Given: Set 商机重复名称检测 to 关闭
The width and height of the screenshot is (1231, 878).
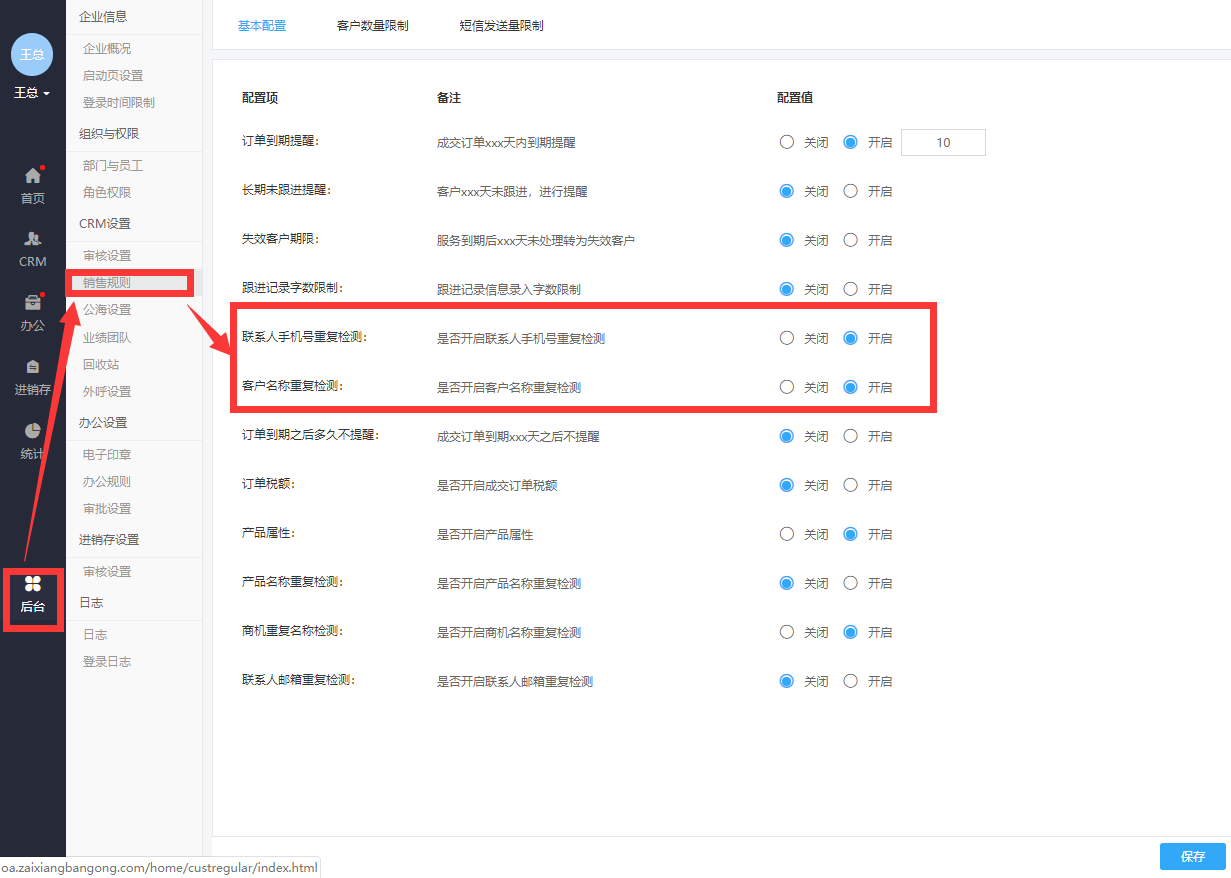Looking at the screenshot, I should (x=787, y=632).
